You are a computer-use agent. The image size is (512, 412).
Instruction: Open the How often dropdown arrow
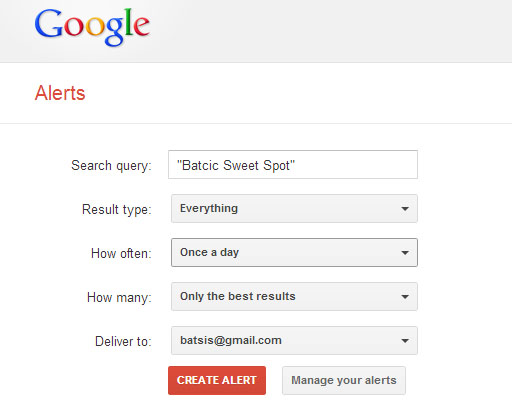click(405, 253)
